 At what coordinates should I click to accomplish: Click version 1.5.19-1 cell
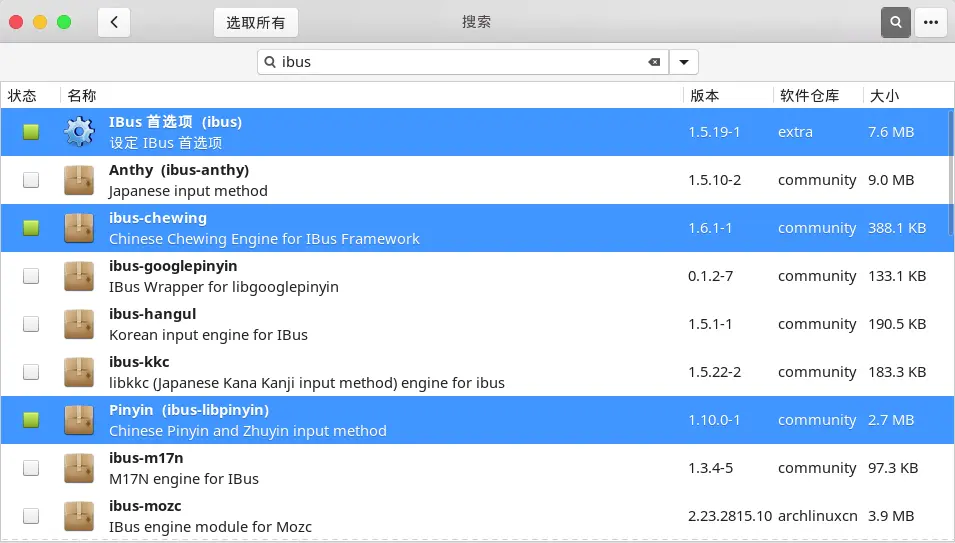click(714, 132)
